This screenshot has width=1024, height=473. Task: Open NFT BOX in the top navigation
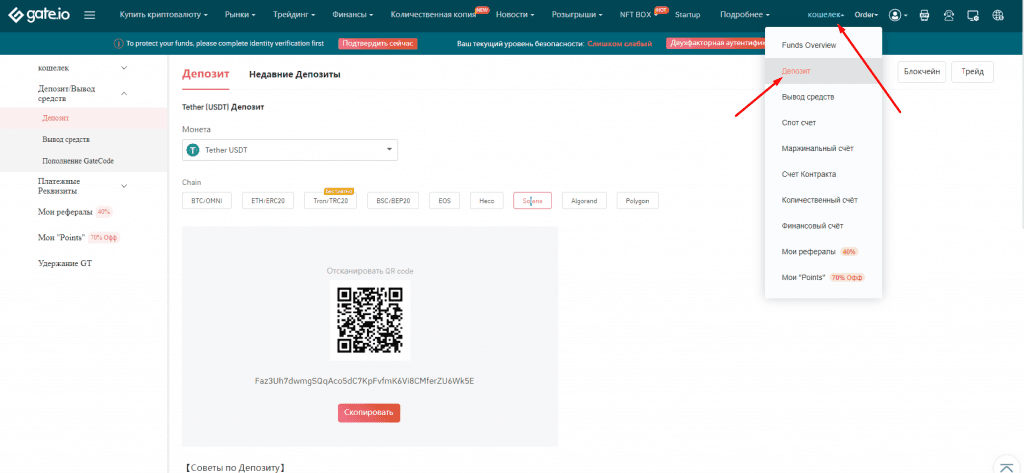click(x=635, y=14)
